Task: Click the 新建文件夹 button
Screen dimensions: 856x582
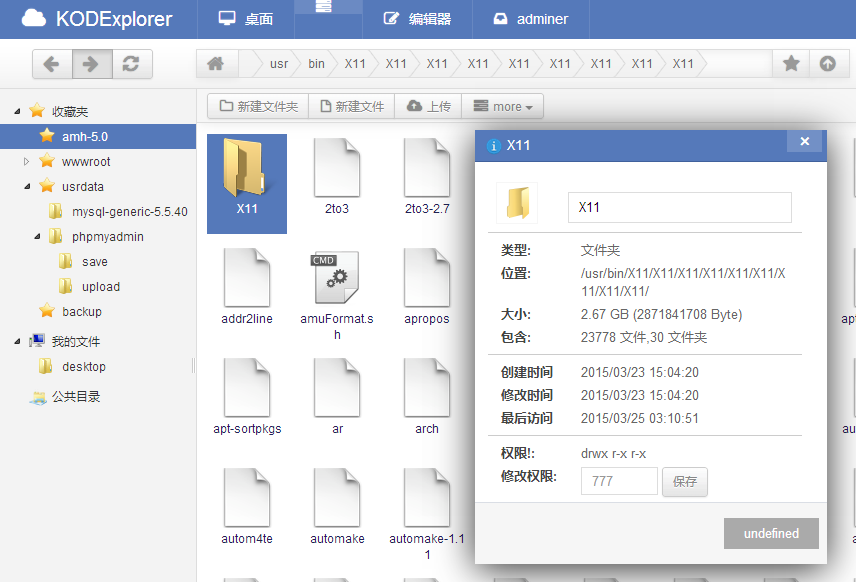Action: [258, 106]
